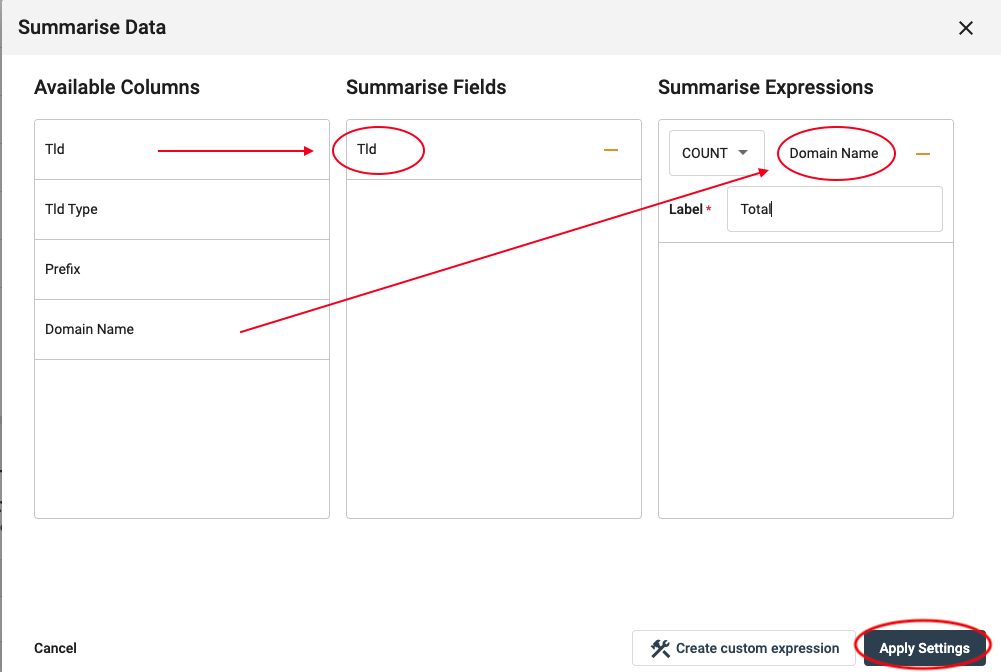Screen dimensions: 1001x672
Task: Remove the COUNT Domain Name expression
Action: click(922, 154)
